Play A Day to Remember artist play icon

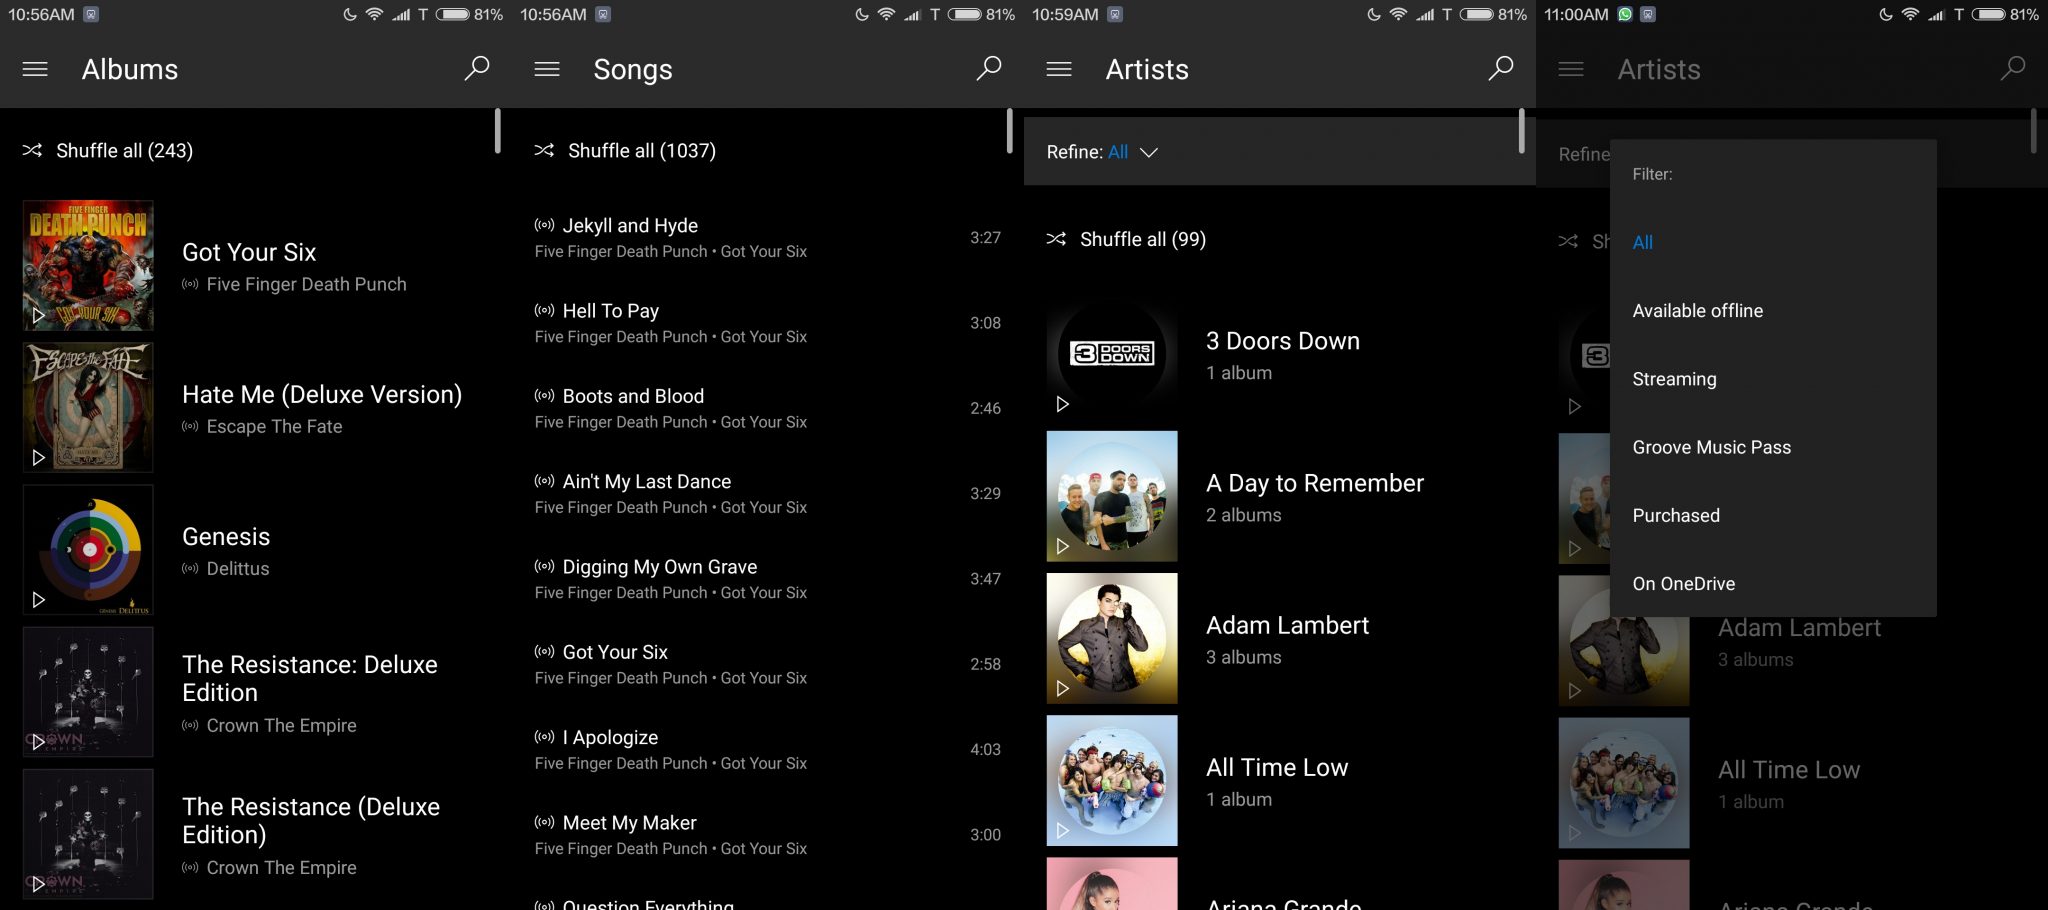[1062, 546]
